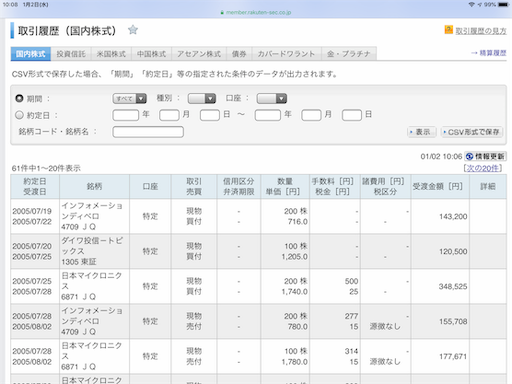Switch to the カバードワラント tab
Screen dimensions: 512x384
tap(286, 54)
